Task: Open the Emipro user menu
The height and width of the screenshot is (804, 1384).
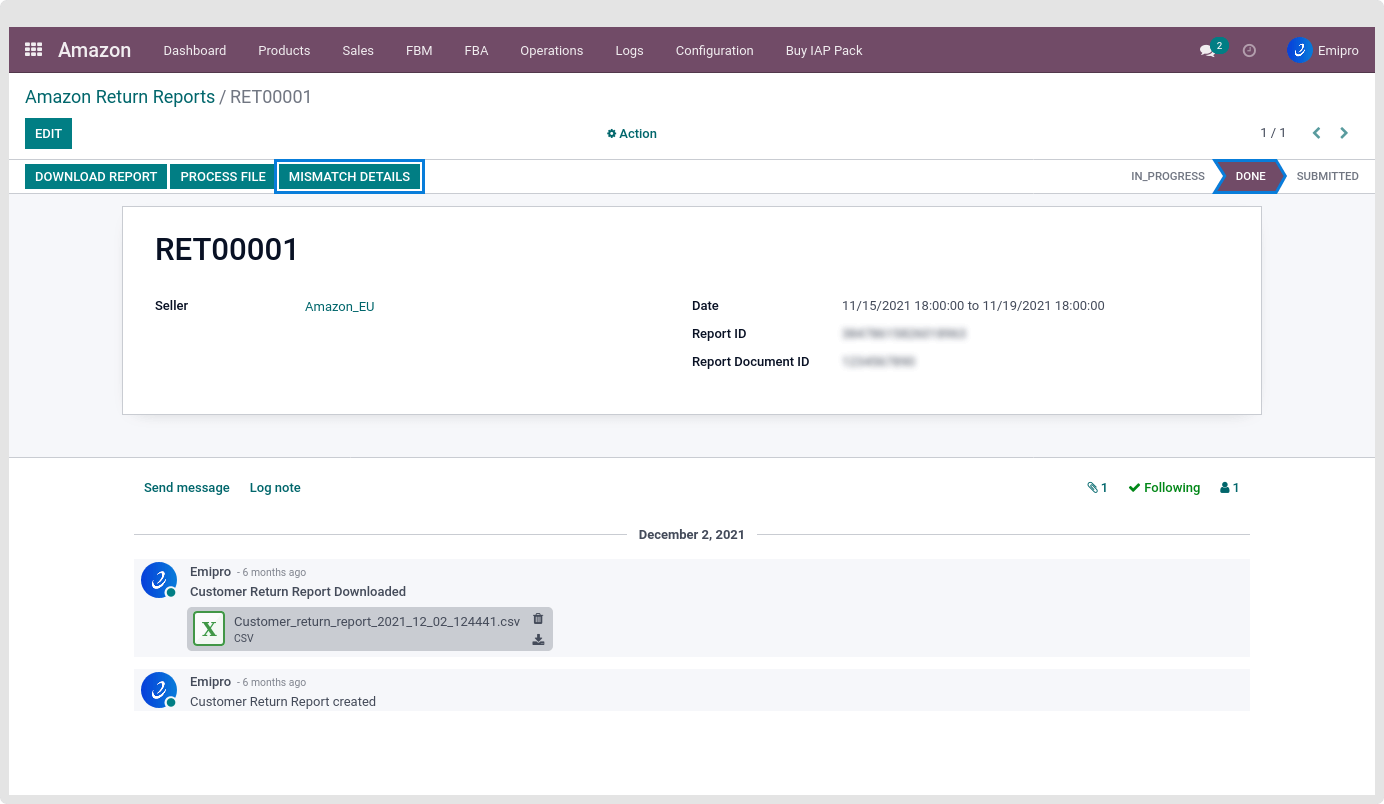Action: click(x=1323, y=51)
